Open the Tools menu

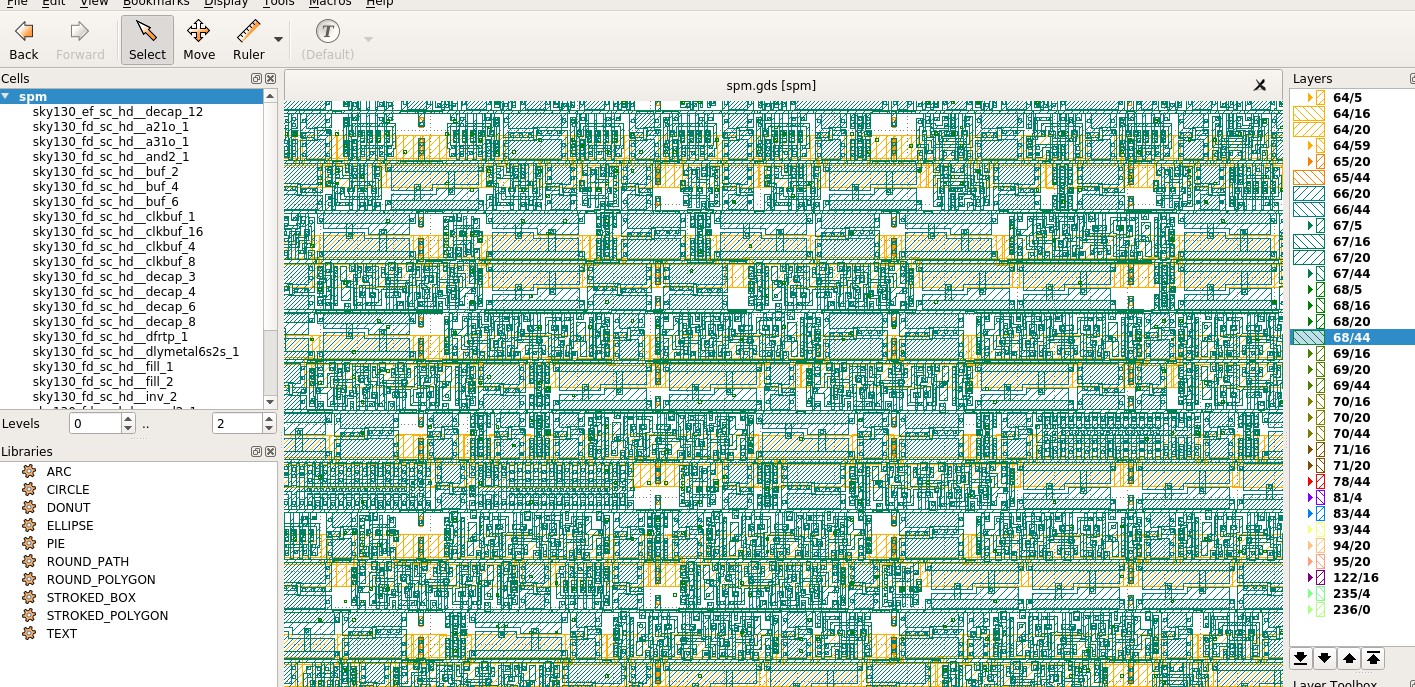pos(279,3)
